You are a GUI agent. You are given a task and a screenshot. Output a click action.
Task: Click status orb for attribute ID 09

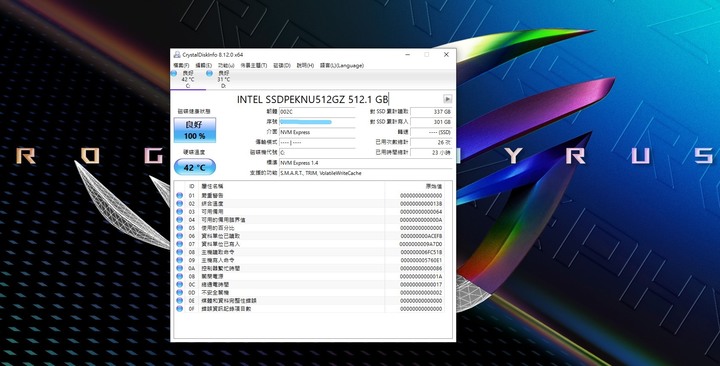click(180, 260)
